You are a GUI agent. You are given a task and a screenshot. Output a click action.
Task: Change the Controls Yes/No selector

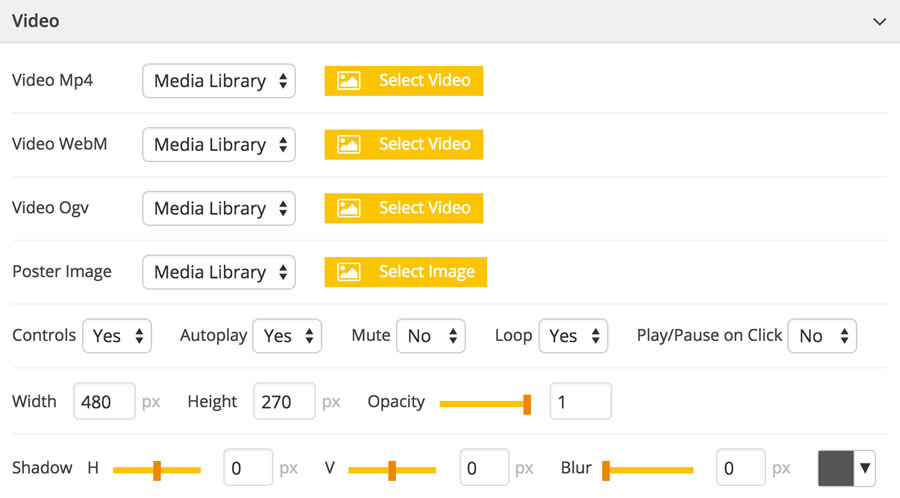117,336
